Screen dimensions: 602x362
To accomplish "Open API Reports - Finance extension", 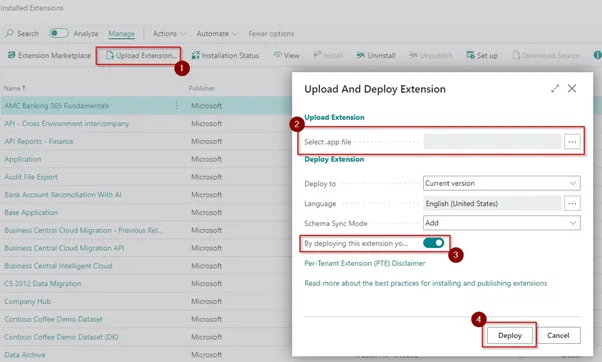I will click(x=39, y=141).
